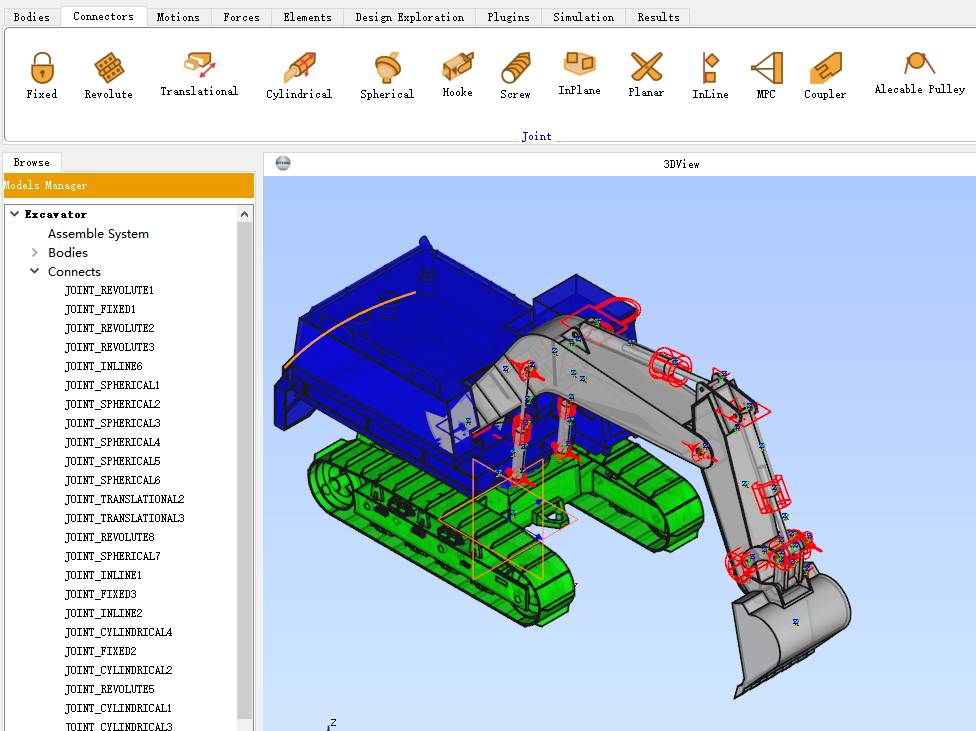Select JOINT_INLINE1 entry
Image resolution: width=976 pixels, height=731 pixels.
pyautogui.click(x=103, y=575)
